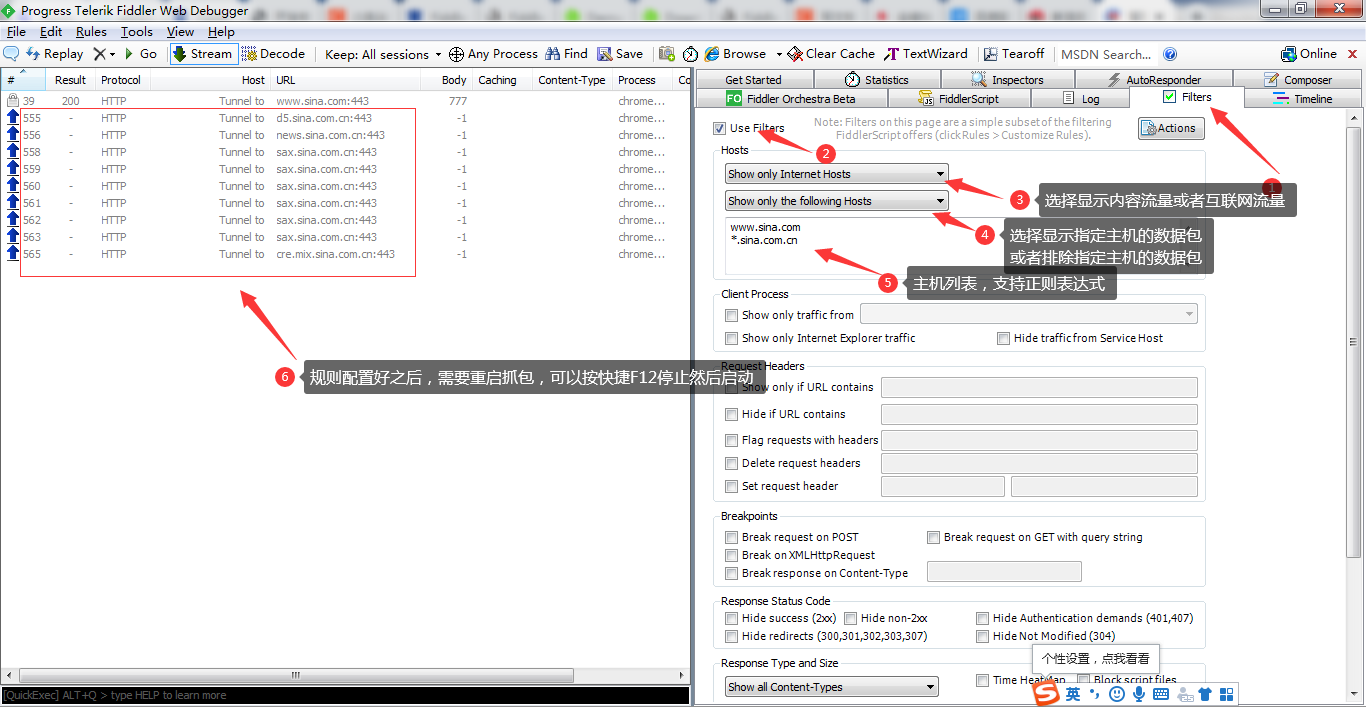The width and height of the screenshot is (1366, 708).
Task: Click the camera screenshot icon
Action: [x=666, y=54]
